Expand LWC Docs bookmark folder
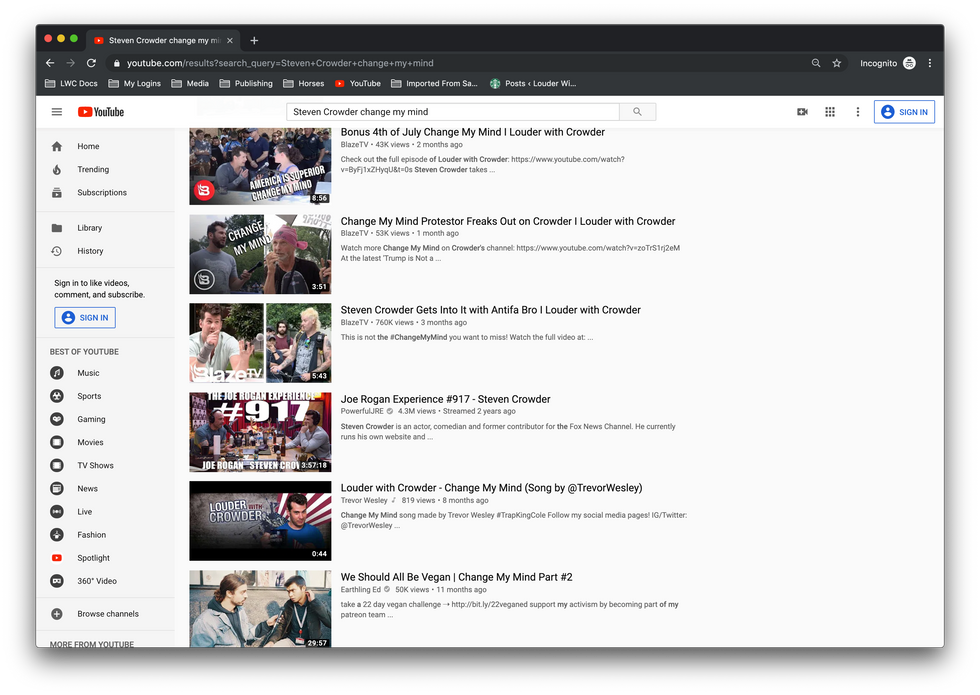Screen dimensions: 980x695 71,84
